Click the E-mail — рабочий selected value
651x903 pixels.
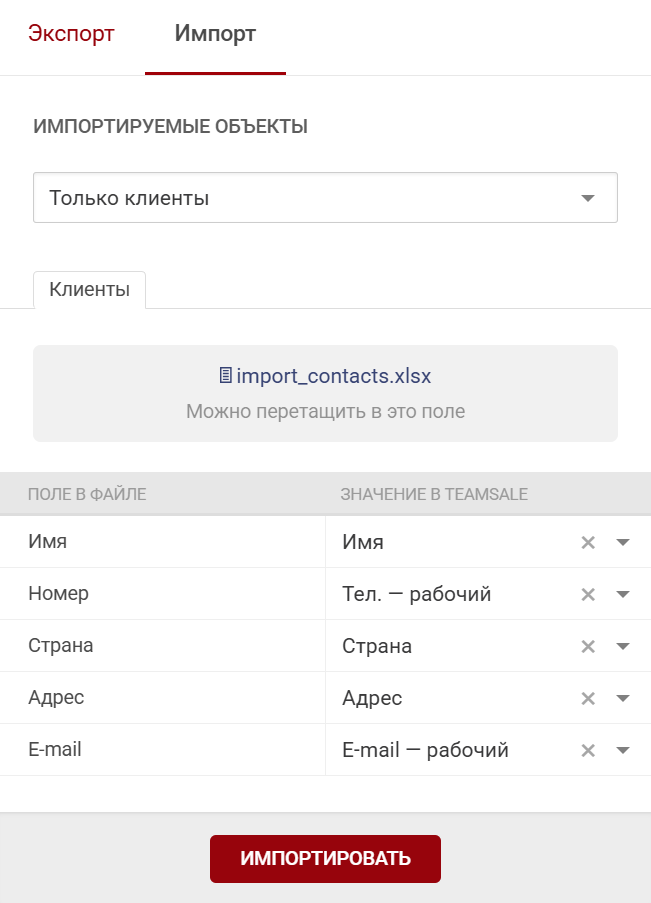425,750
